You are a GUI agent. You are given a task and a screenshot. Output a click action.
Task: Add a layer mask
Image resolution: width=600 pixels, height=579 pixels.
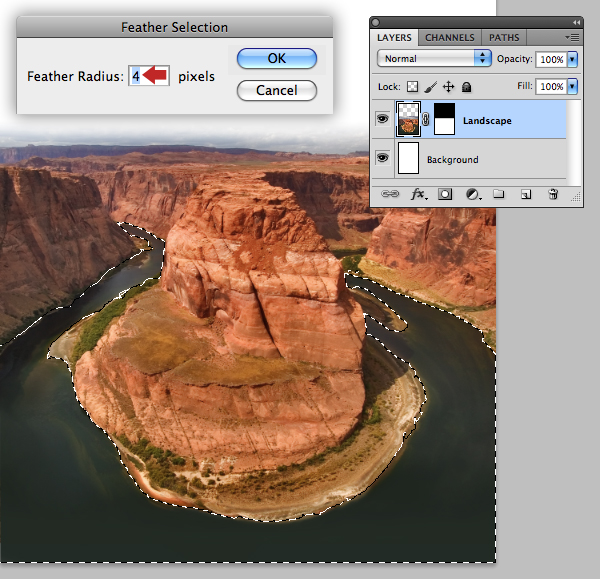point(445,194)
